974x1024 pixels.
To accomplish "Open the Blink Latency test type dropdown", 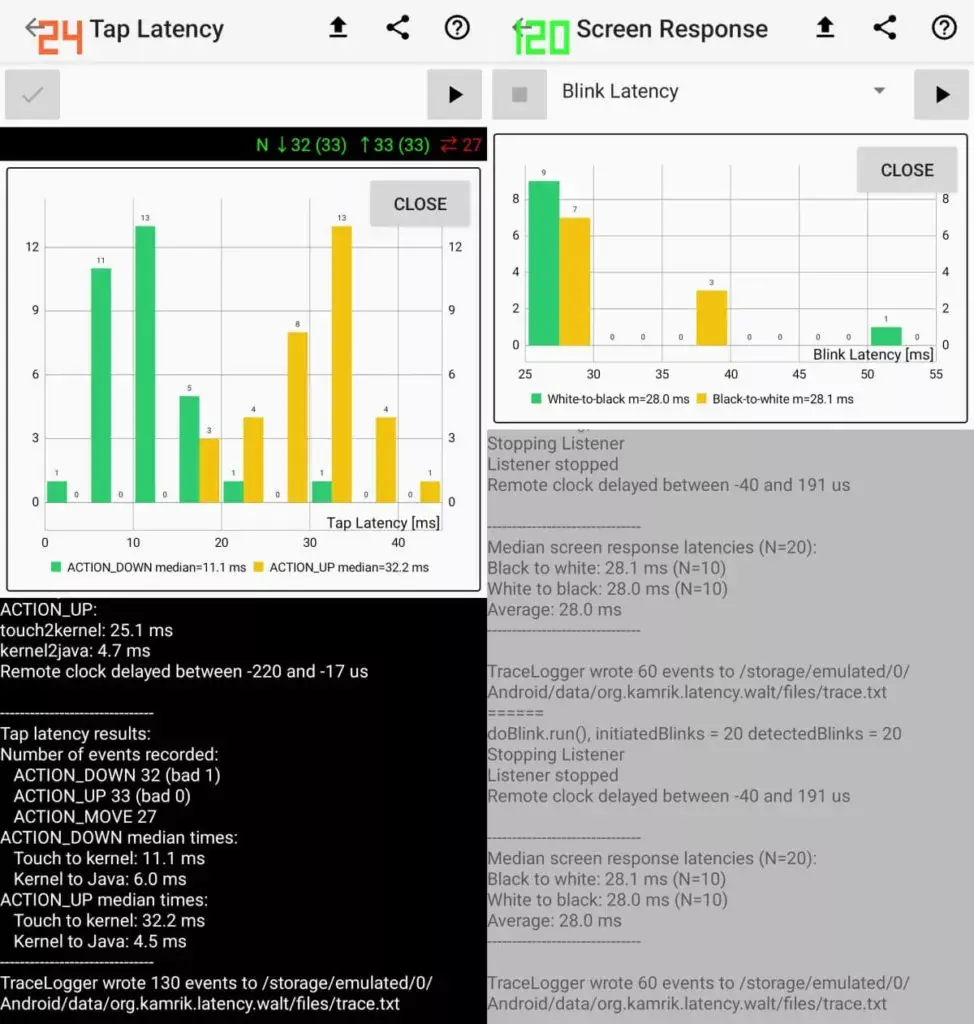I will coord(725,91).
